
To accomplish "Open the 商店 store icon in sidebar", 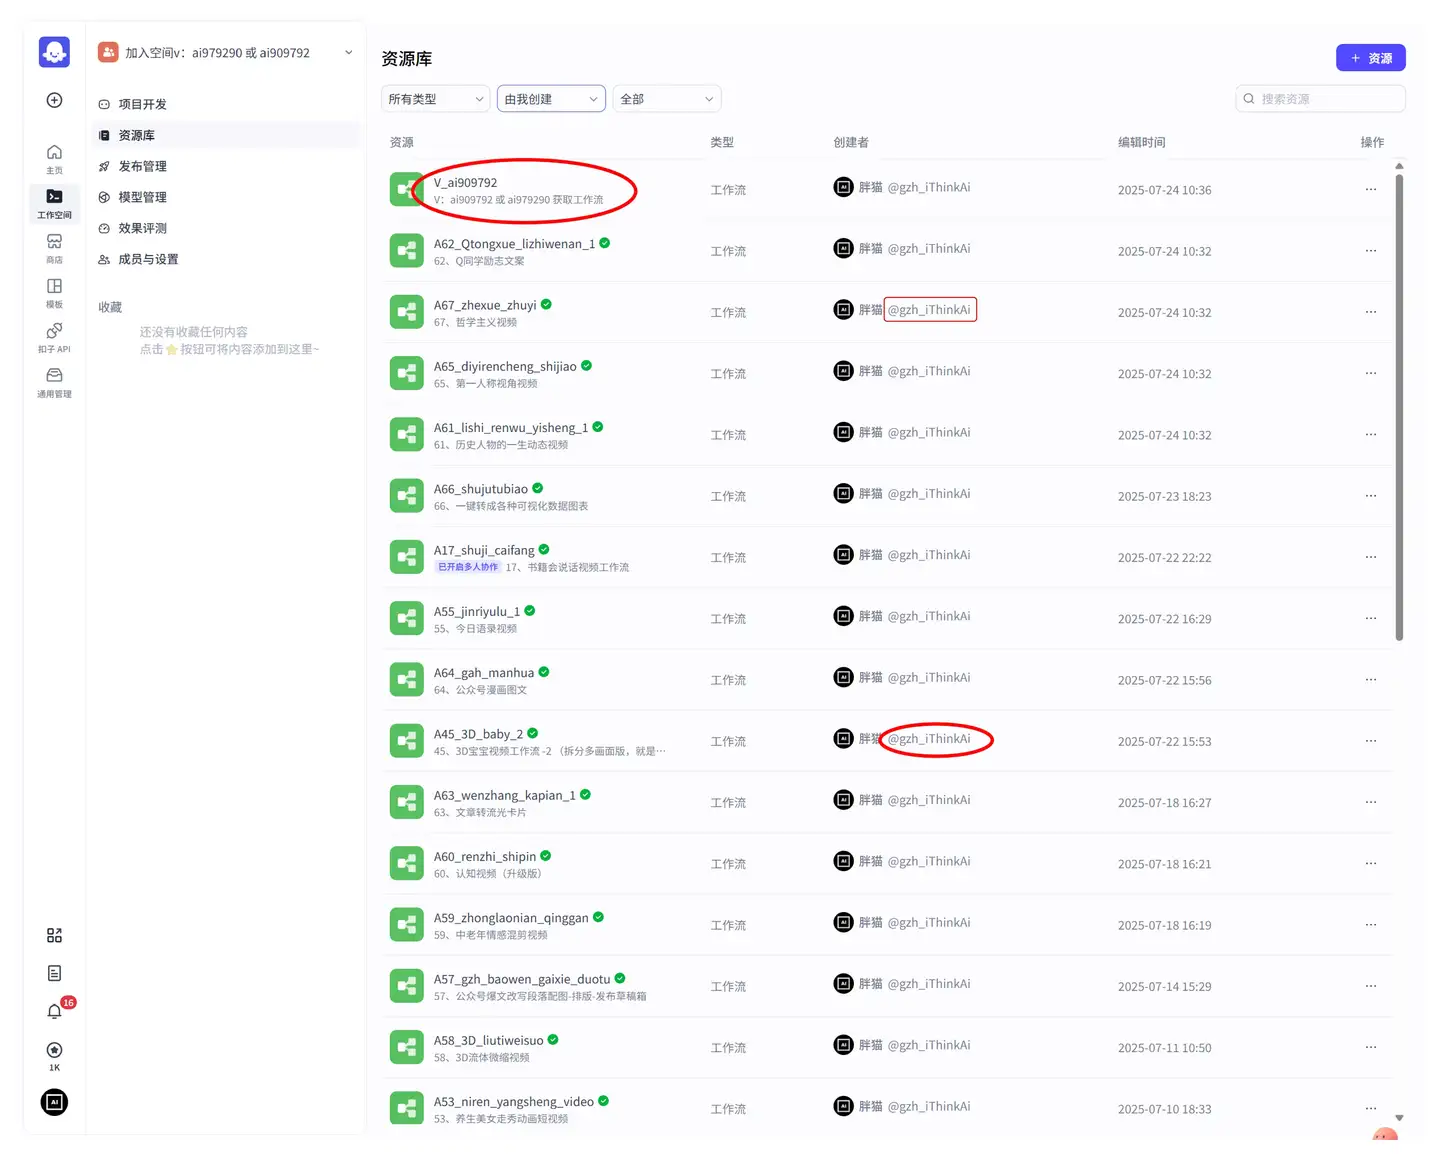I will (x=54, y=244).
